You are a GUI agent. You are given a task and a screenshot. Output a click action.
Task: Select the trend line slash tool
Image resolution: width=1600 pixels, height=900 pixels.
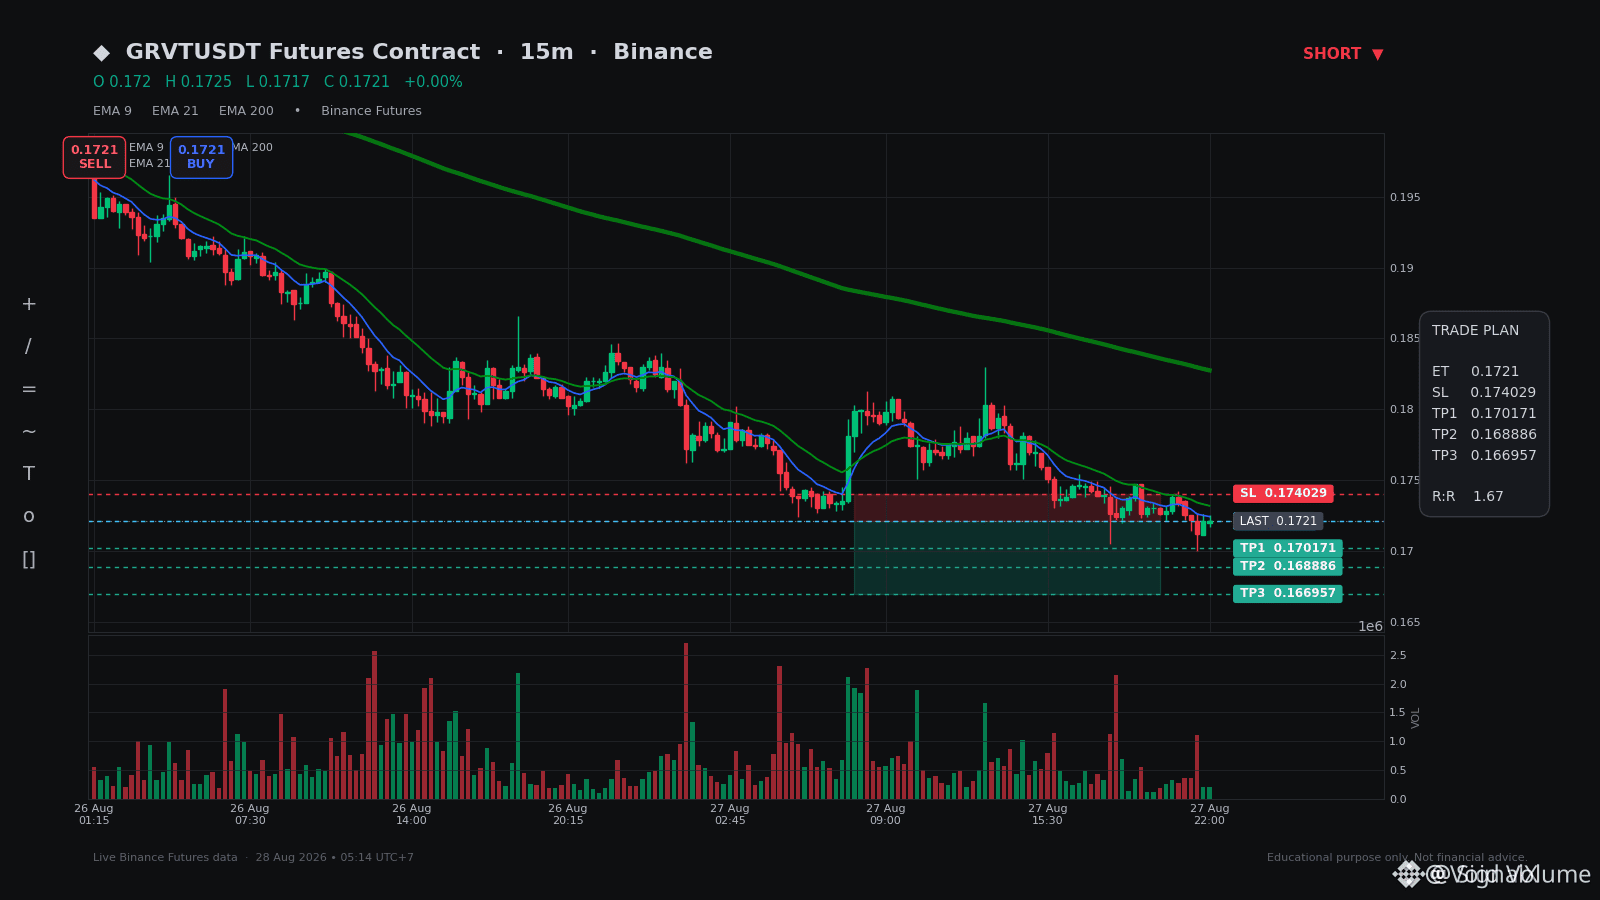pos(29,347)
